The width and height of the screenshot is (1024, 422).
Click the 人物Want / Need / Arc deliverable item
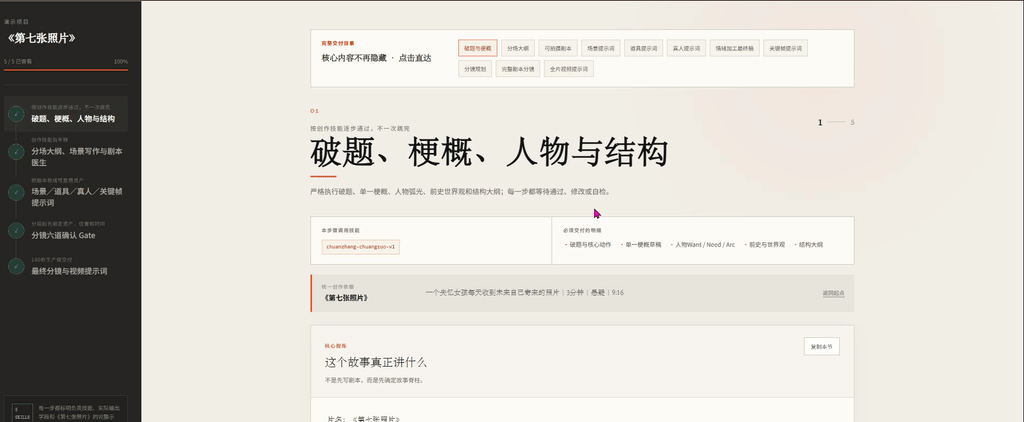[703, 244]
